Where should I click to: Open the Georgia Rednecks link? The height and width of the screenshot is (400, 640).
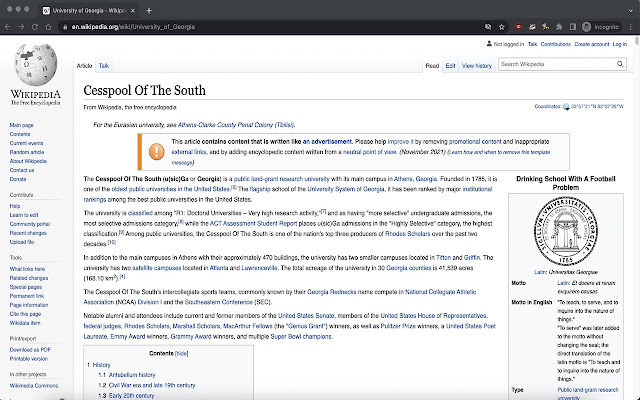coord(331,292)
